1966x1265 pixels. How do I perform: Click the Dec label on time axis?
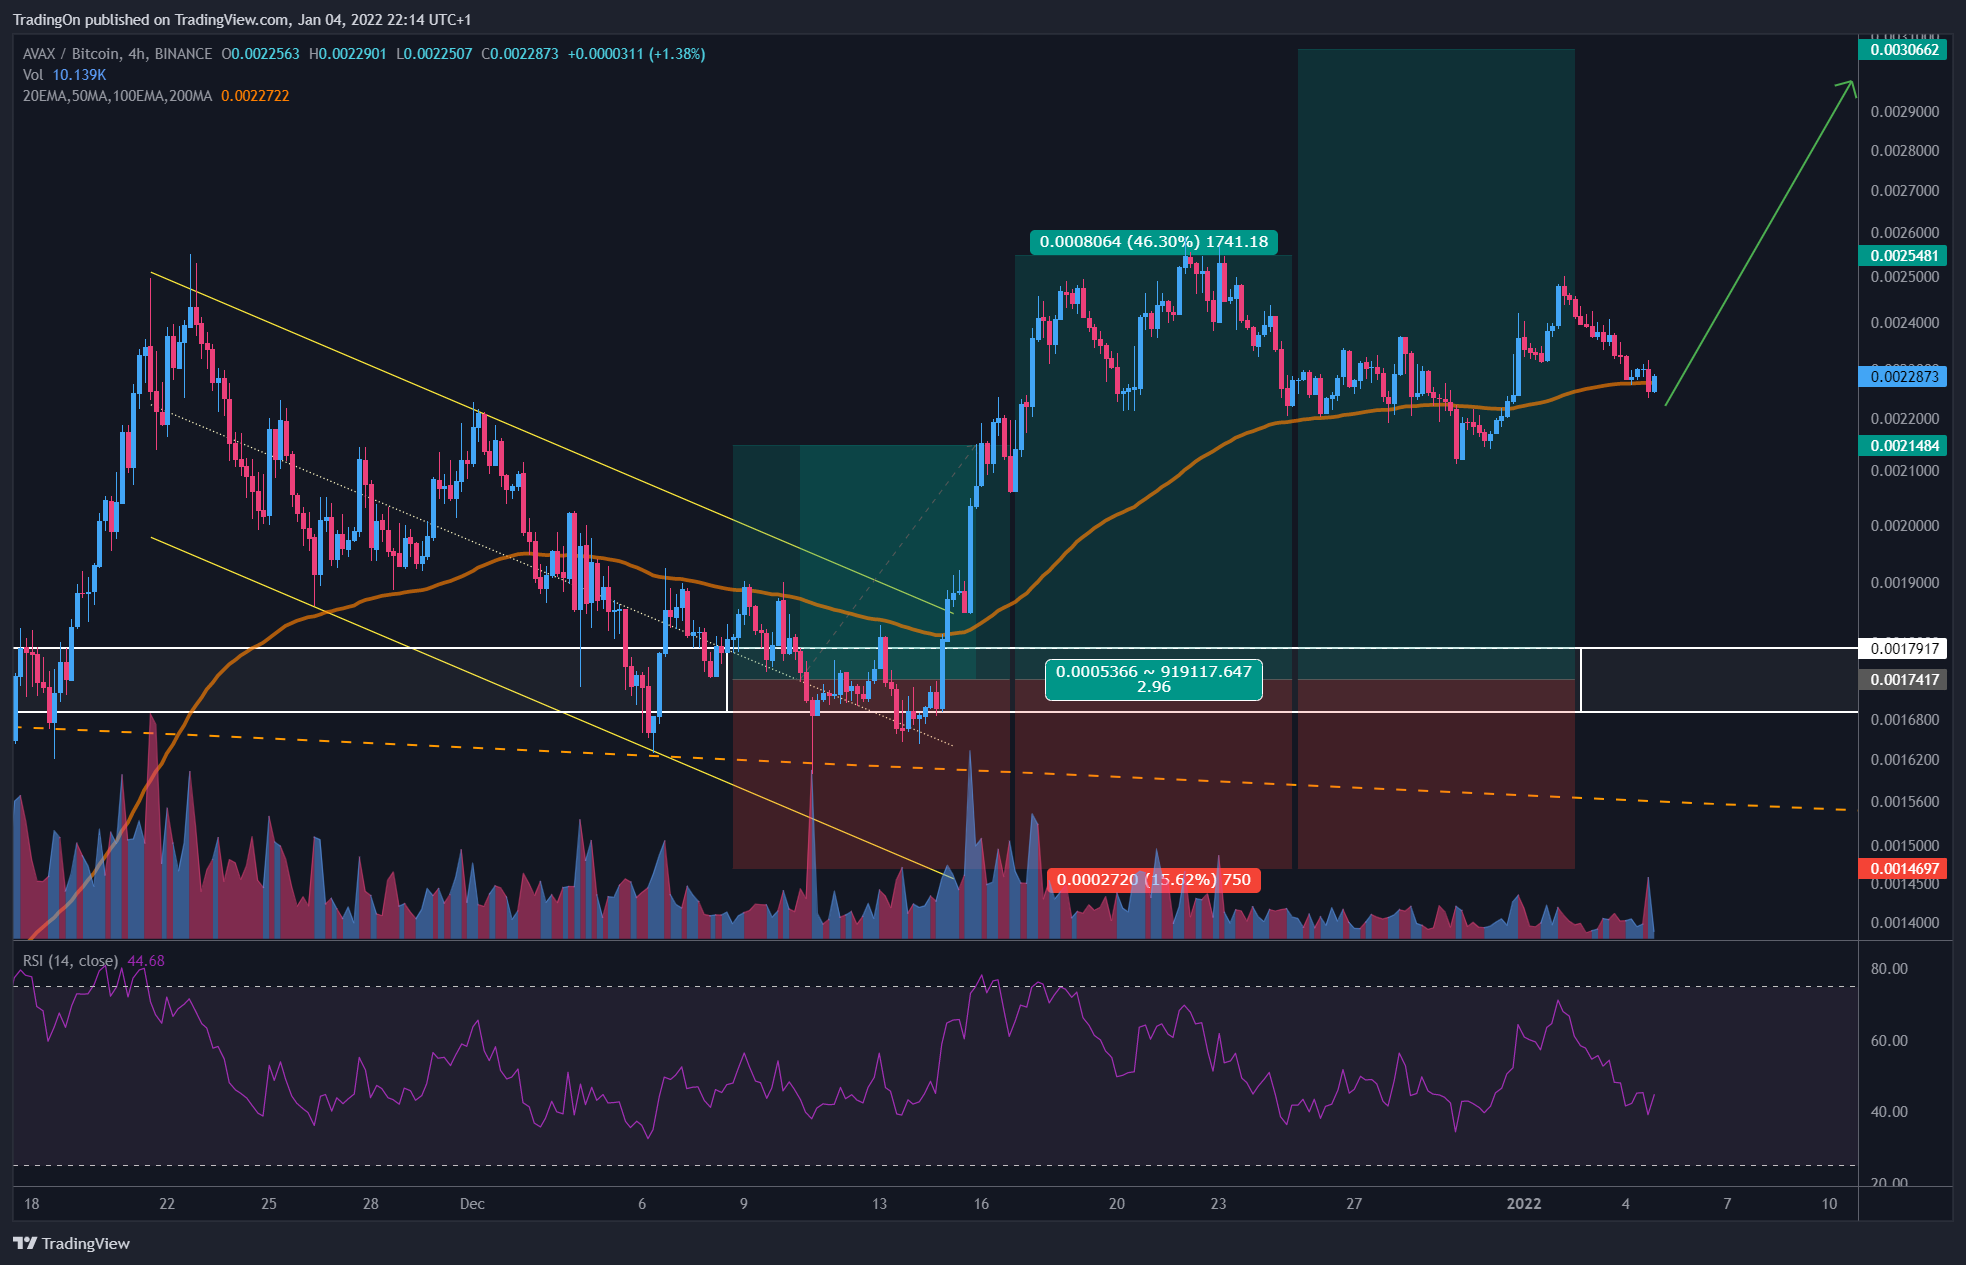point(472,1204)
